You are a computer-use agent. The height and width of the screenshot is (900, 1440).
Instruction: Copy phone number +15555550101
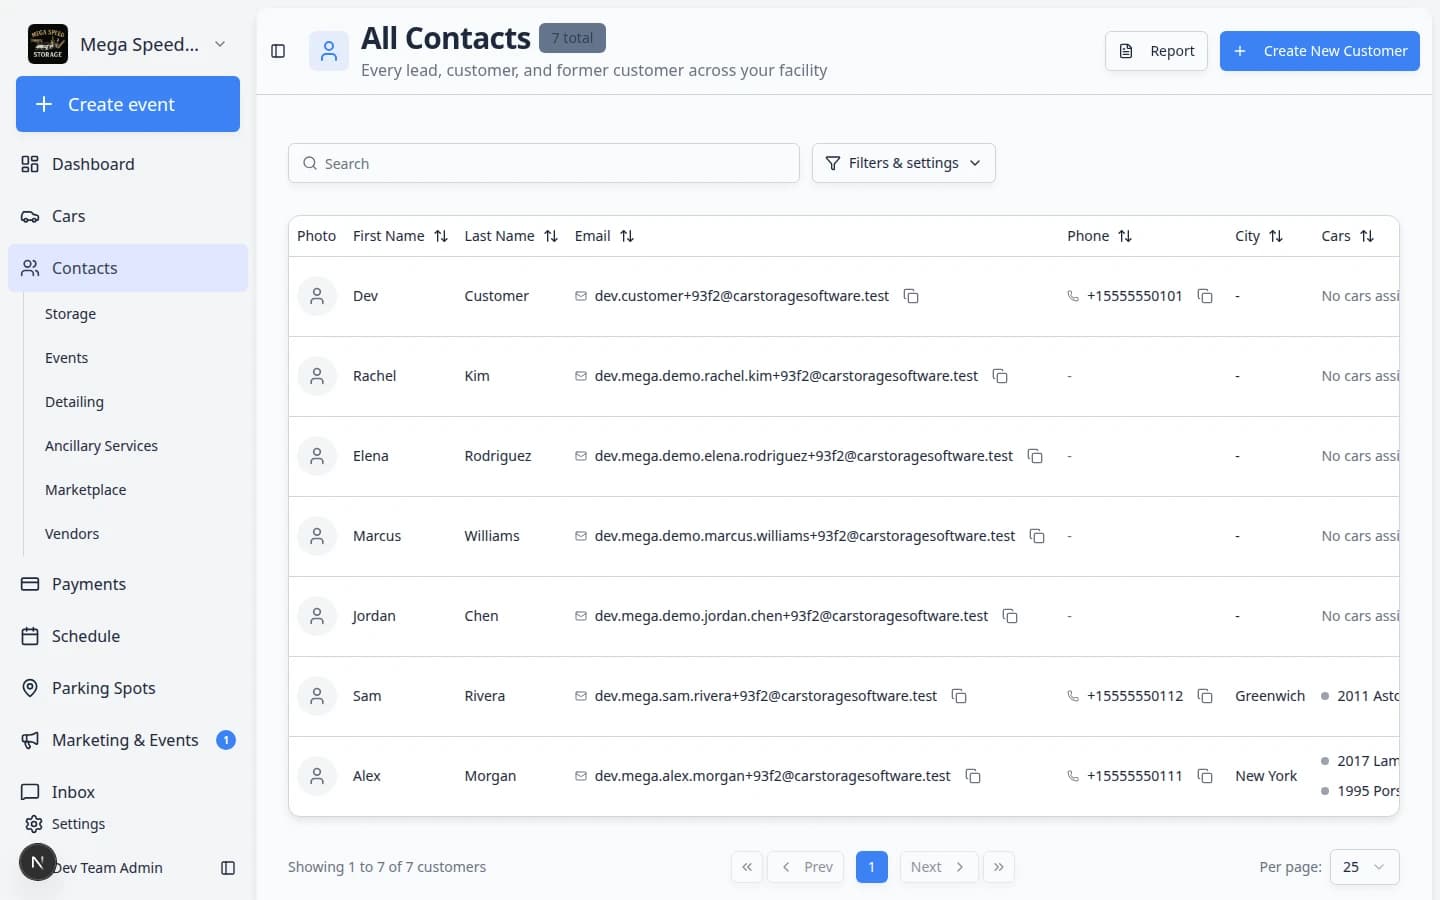pyautogui.click(x=1205, y=296)
